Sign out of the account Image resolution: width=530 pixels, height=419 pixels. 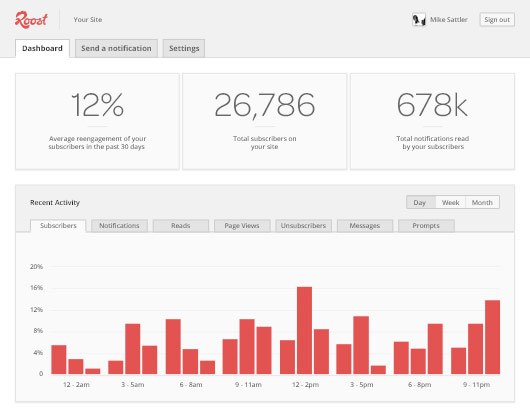pos(497,20)
